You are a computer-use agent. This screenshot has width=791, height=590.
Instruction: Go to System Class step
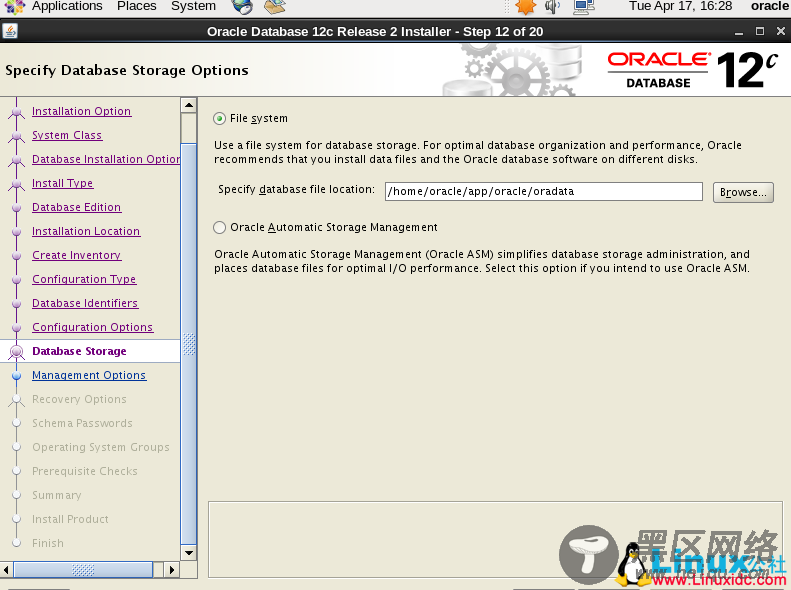(67, 135)
